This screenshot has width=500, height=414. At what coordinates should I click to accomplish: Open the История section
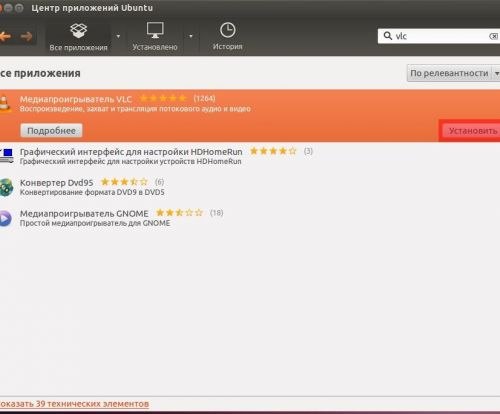click(227, 37)
